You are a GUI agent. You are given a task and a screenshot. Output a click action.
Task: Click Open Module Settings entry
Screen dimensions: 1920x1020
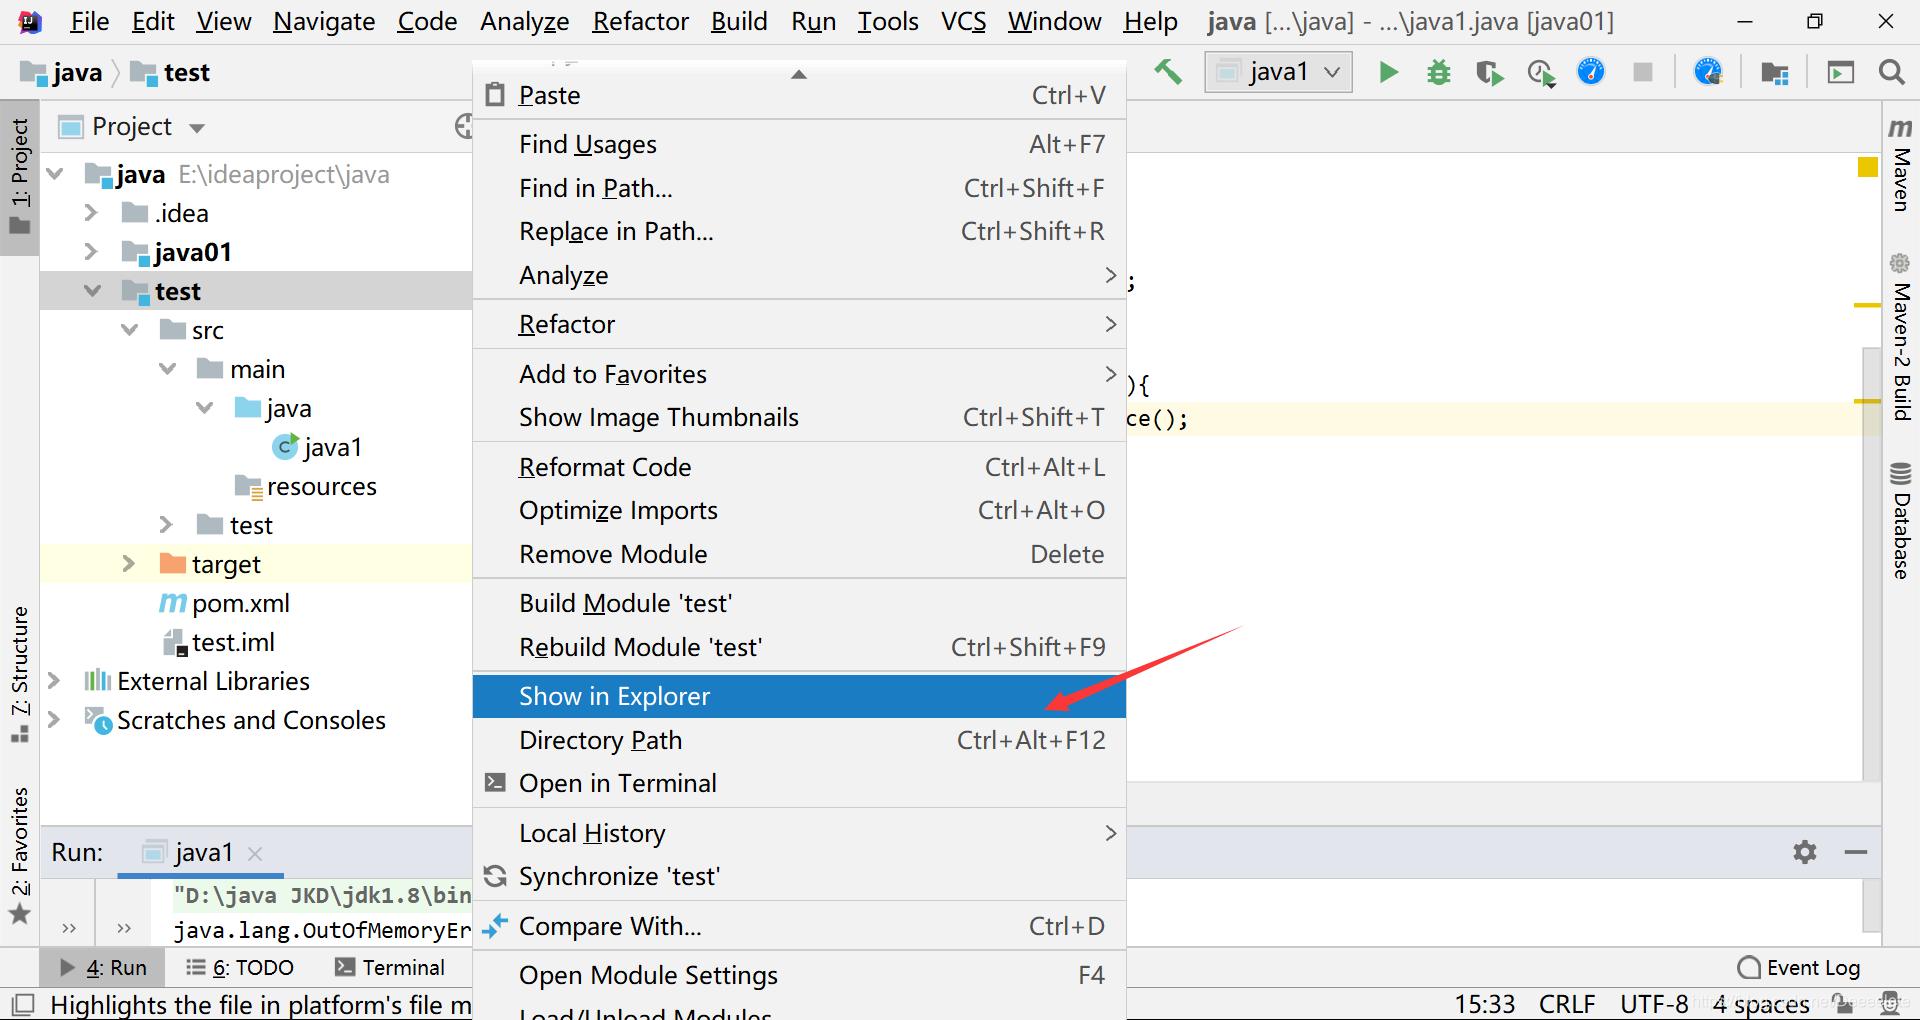pyautogui.click(x=799, y=976)
